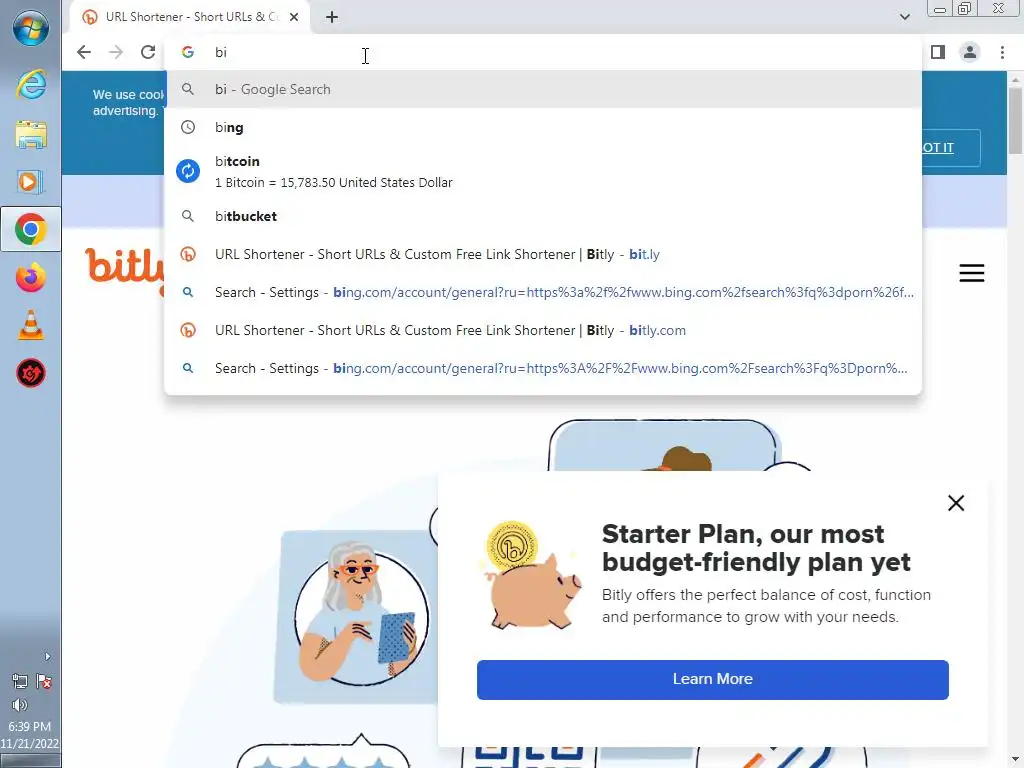Launch Internet Explorer from taskbar
This screenshot has width=1024, height=768.
tap(31, 84)
